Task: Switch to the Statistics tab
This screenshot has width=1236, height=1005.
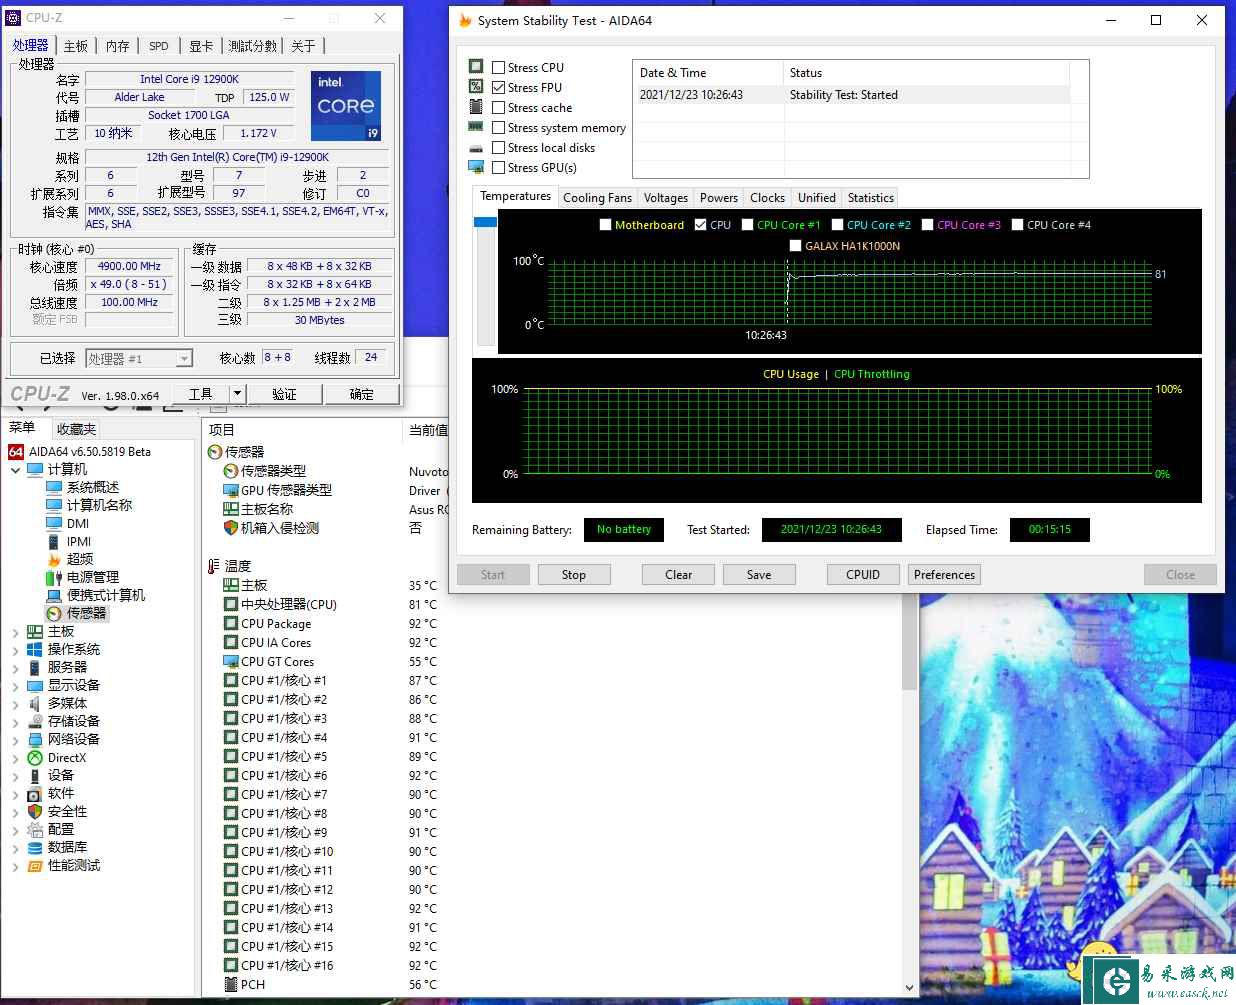Action: tap(870, 198)
